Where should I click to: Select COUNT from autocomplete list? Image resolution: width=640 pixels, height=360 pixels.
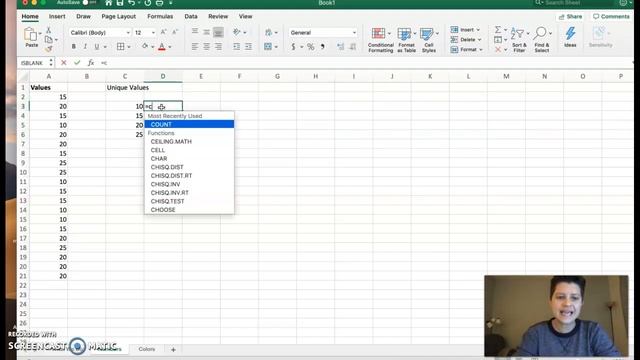189,124
